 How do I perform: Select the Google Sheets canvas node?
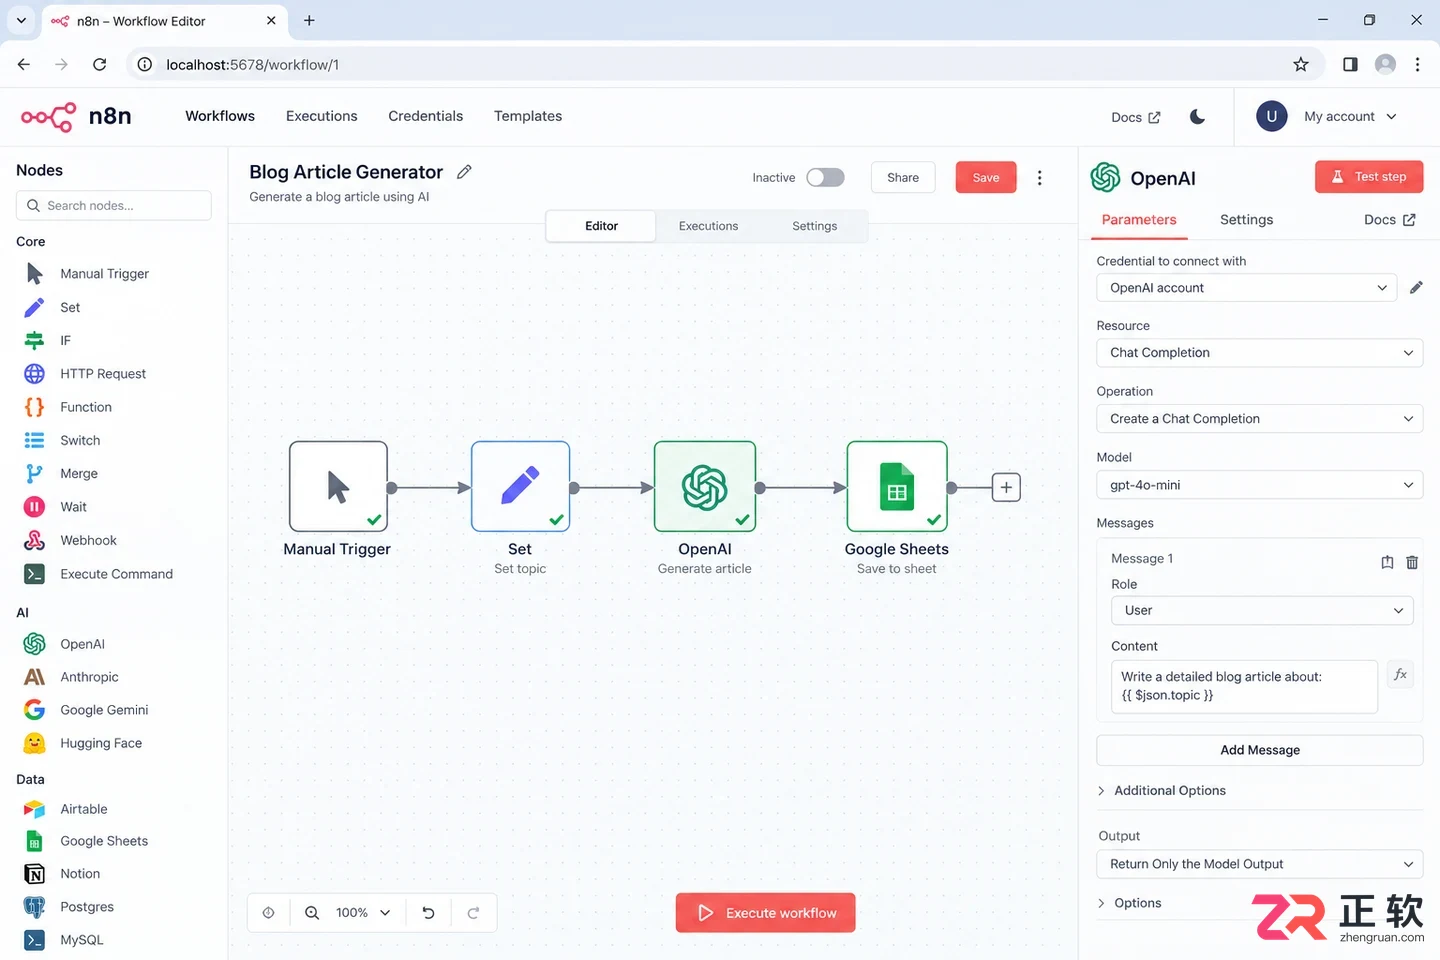coord(897,487)
